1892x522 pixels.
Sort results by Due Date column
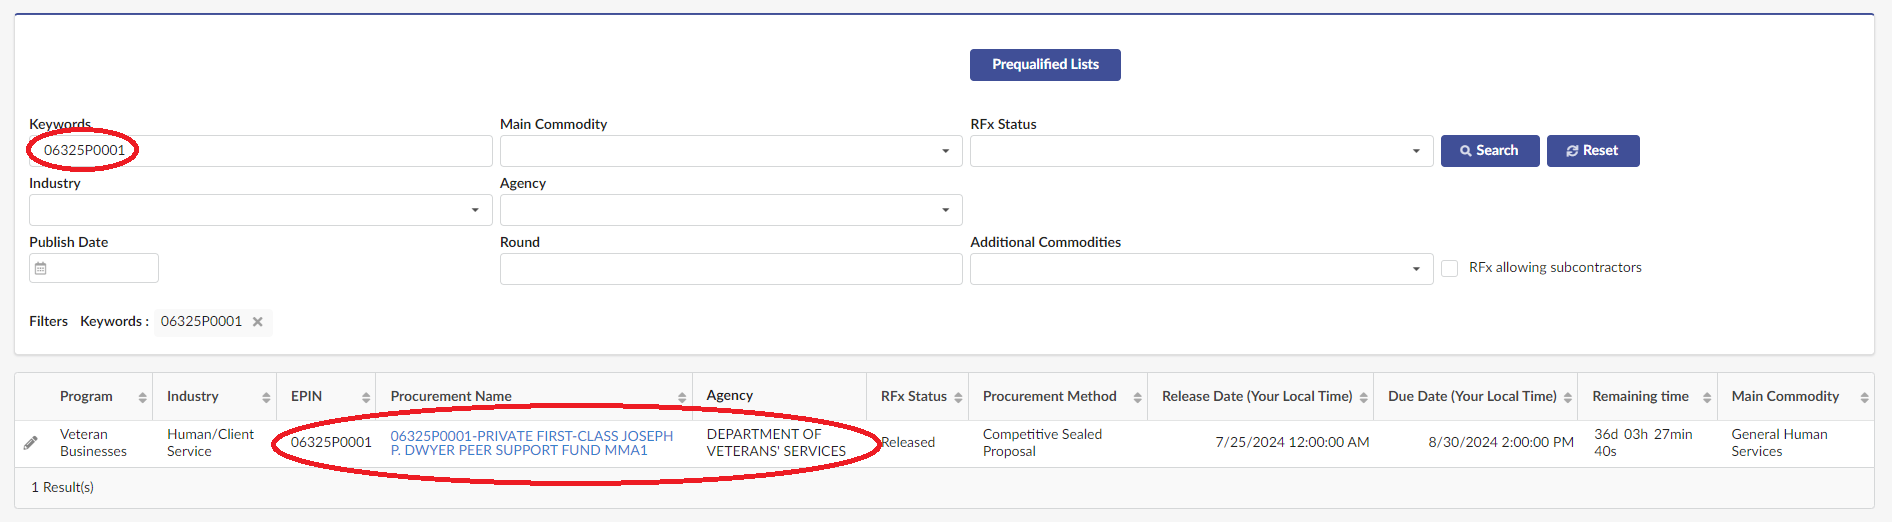click(1568, 398)
